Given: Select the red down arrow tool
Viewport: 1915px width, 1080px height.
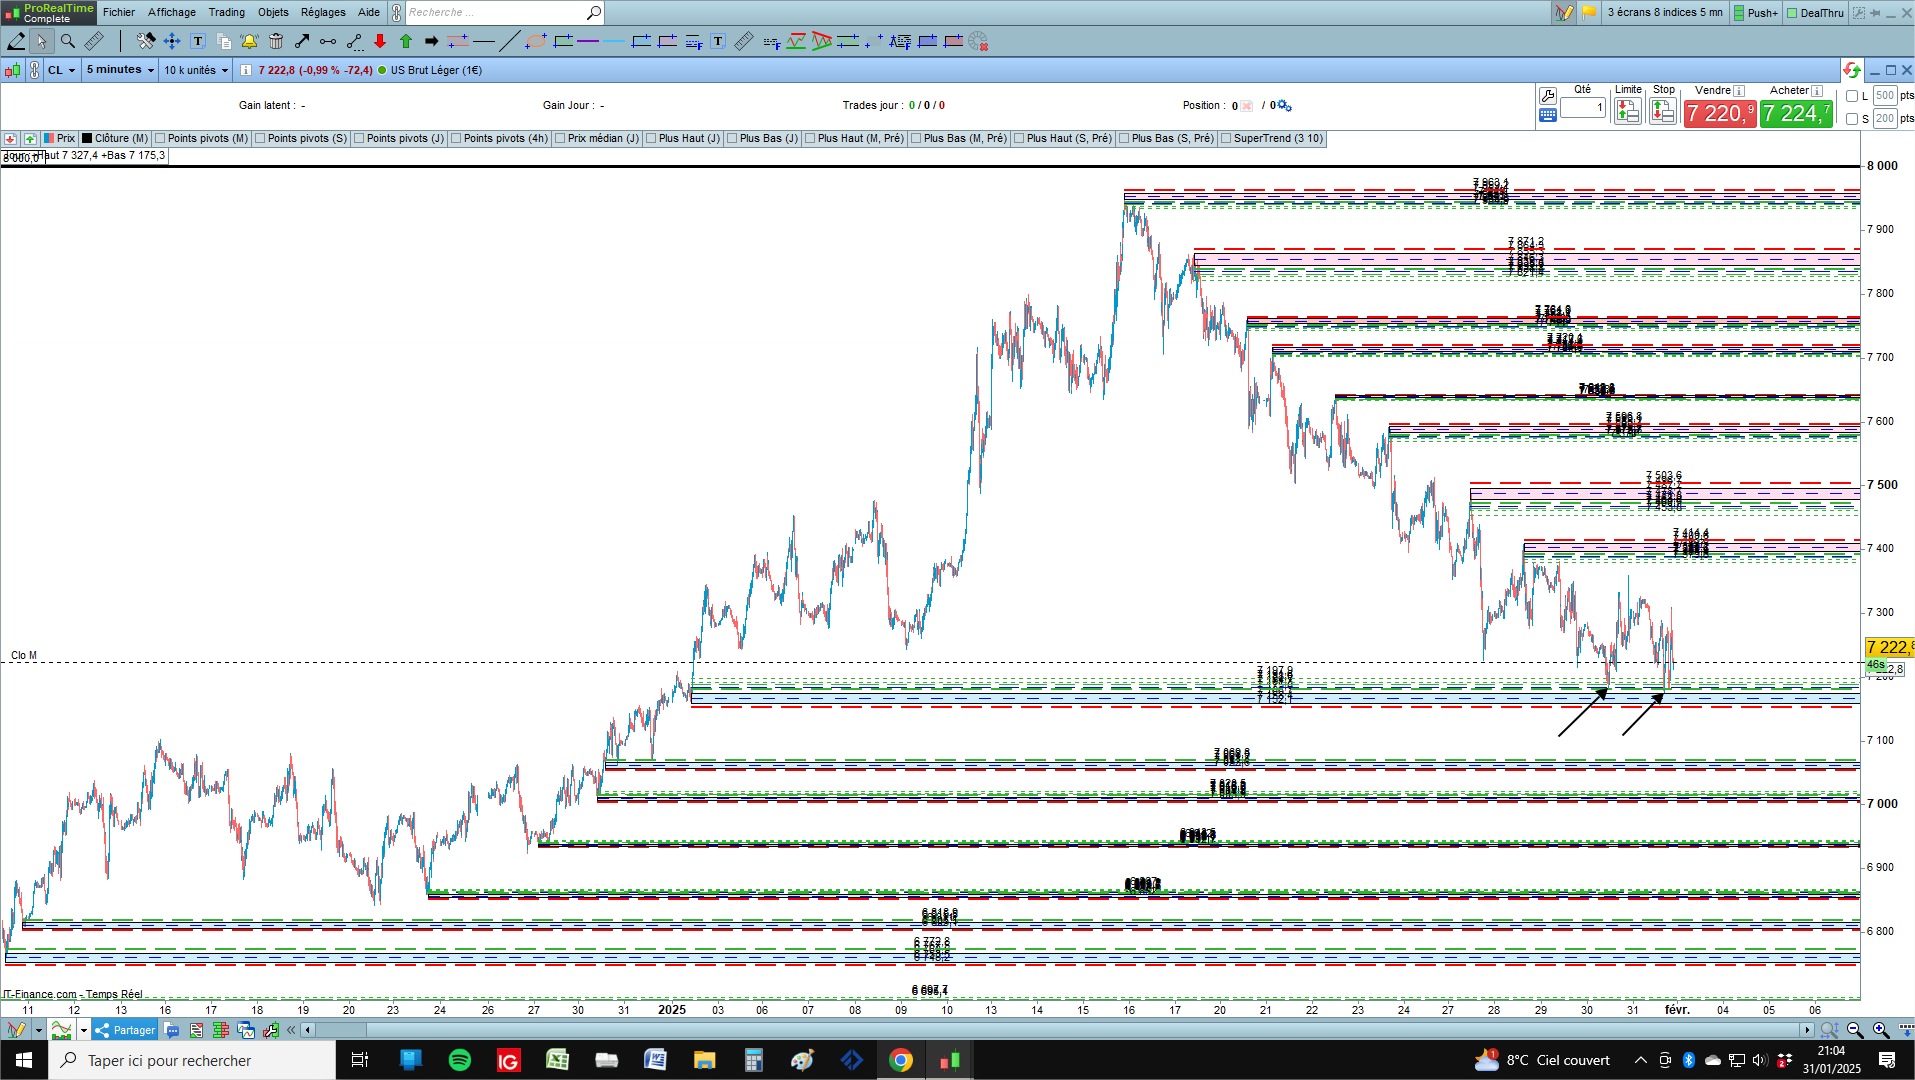Looking at the screenshot, I should pos(380,41).
